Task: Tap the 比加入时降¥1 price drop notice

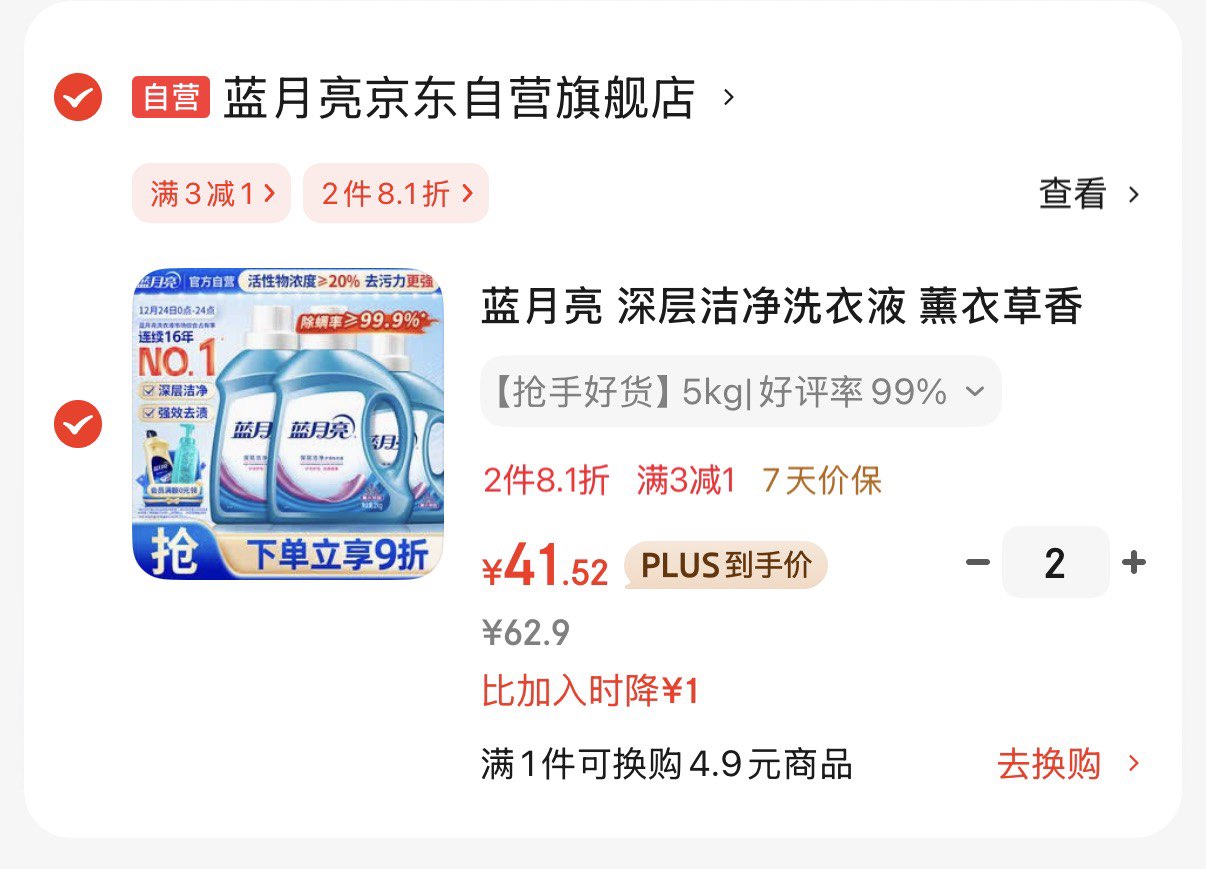Action: pyautogui.click(x=590, y=691)
